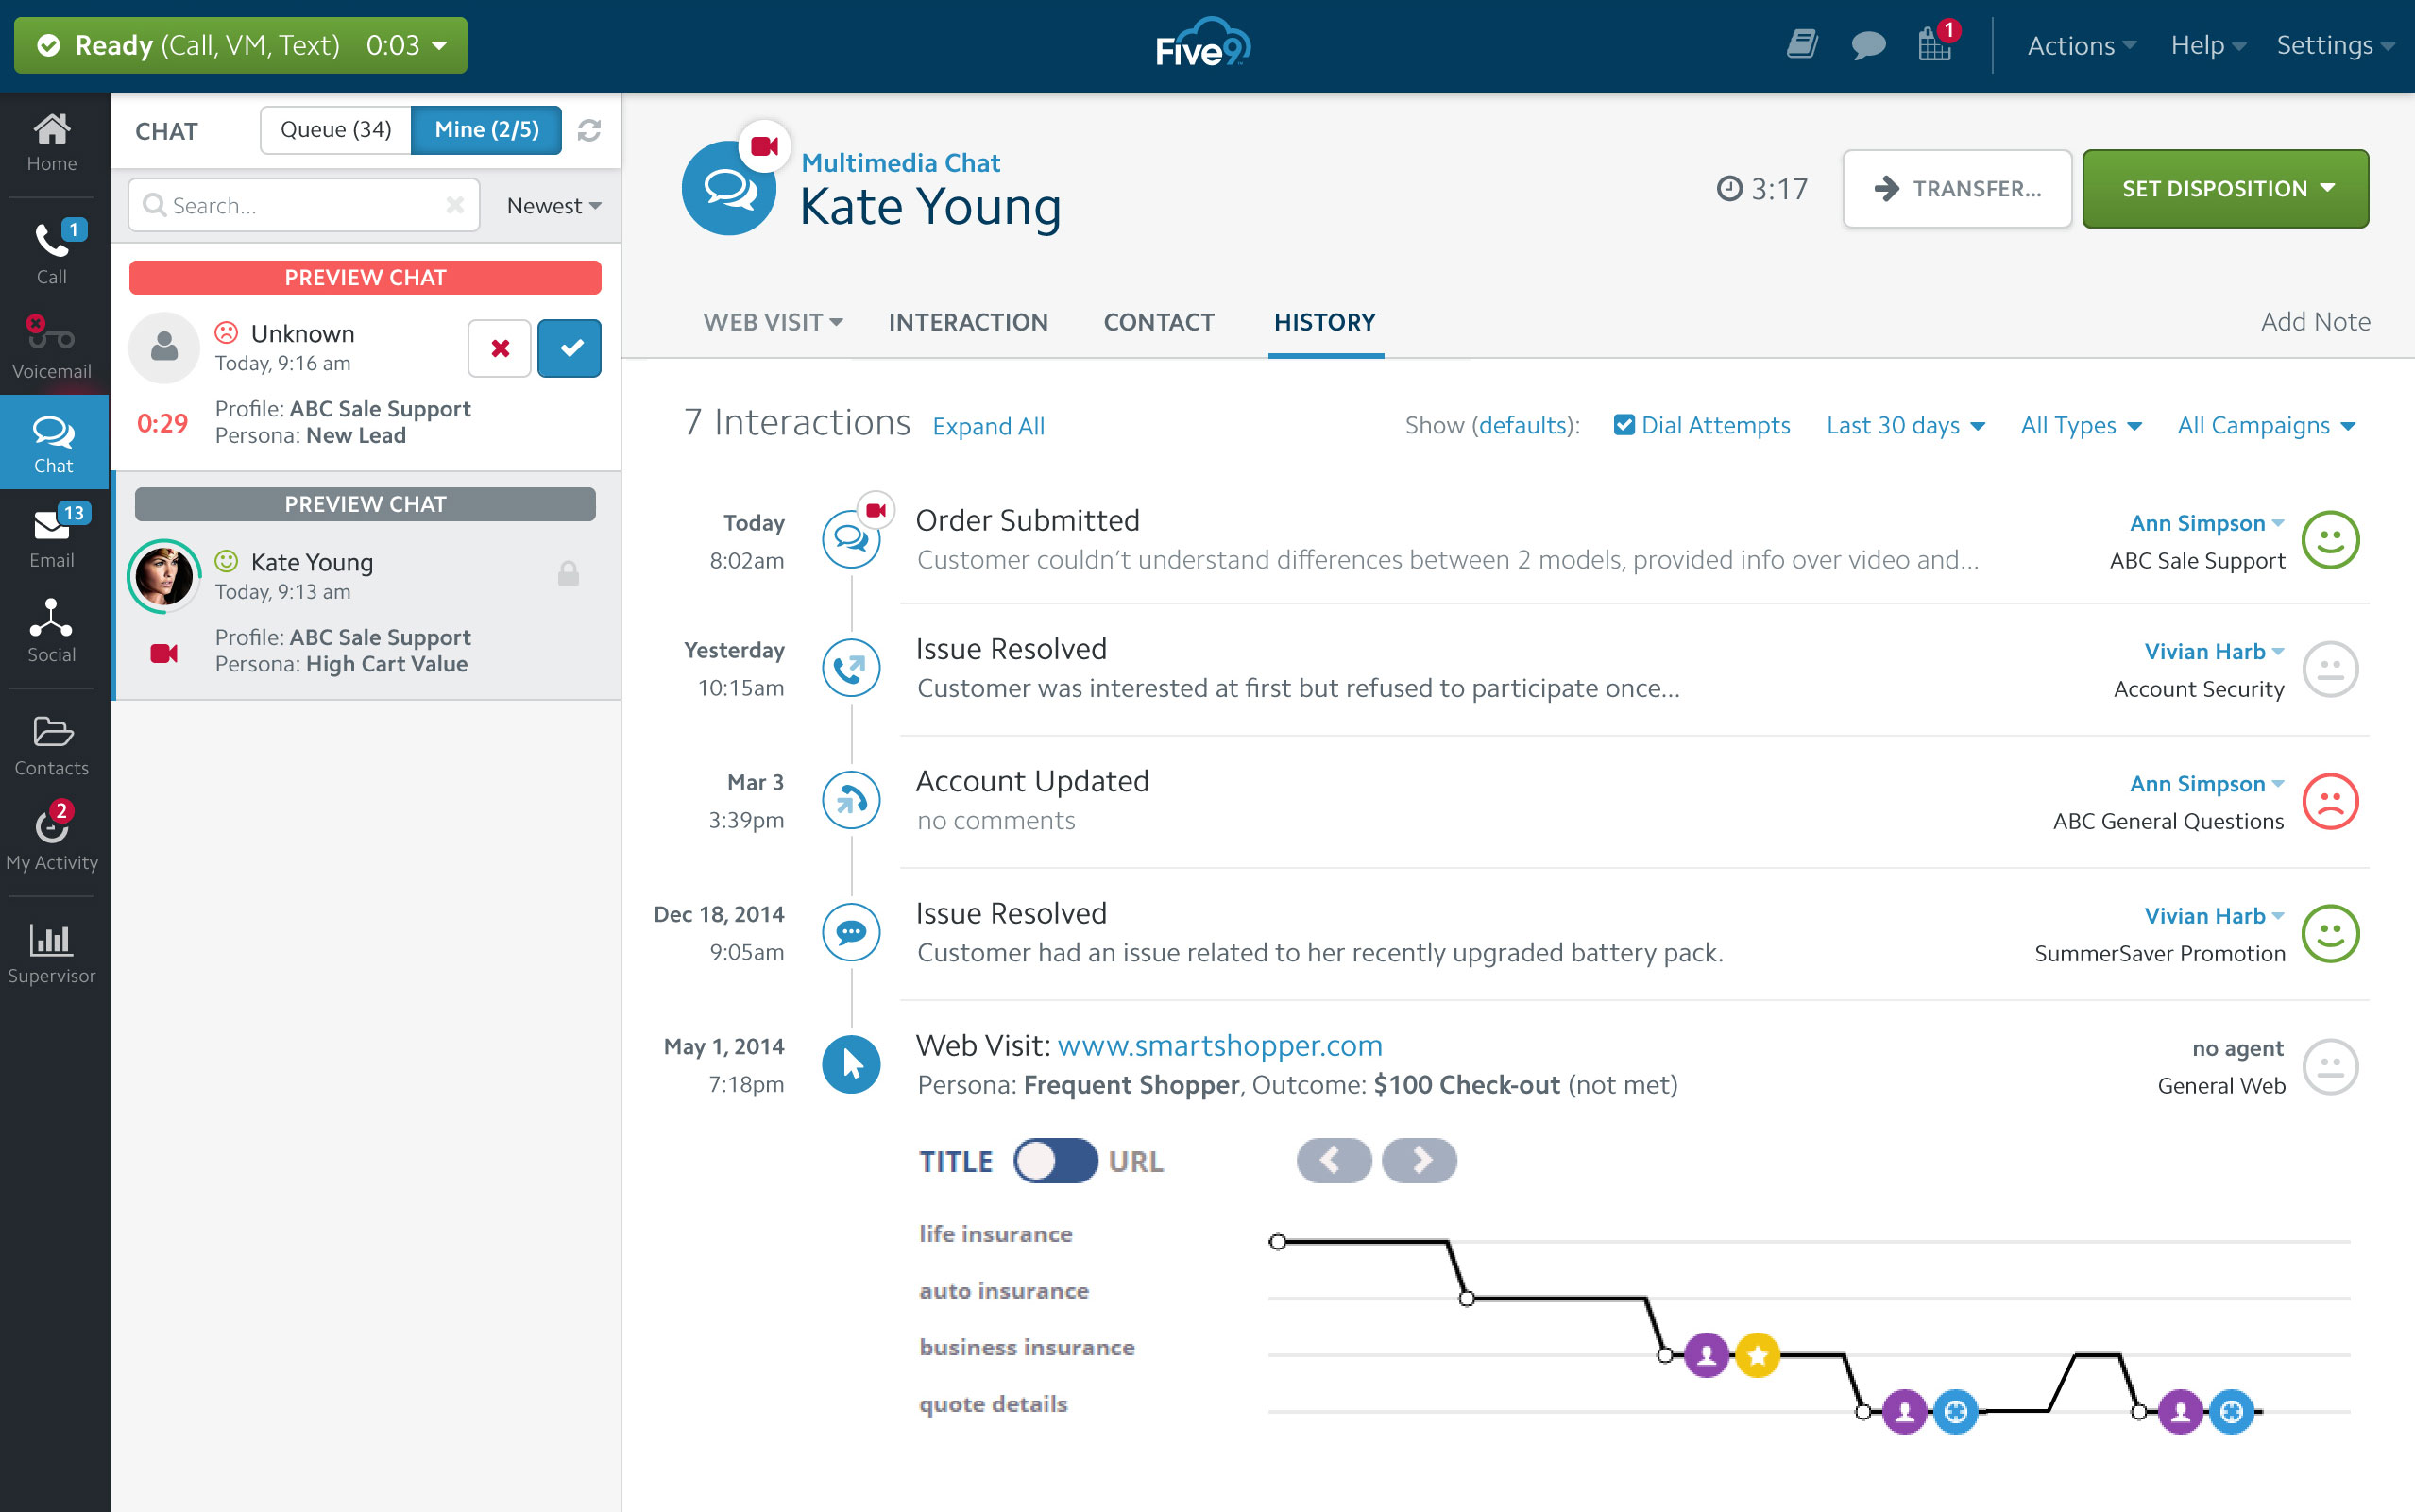Click the accept checkmark icon on Unknown chat
The width and height of the screenshot is (2415, 1512).
click(x=570, y=347)
